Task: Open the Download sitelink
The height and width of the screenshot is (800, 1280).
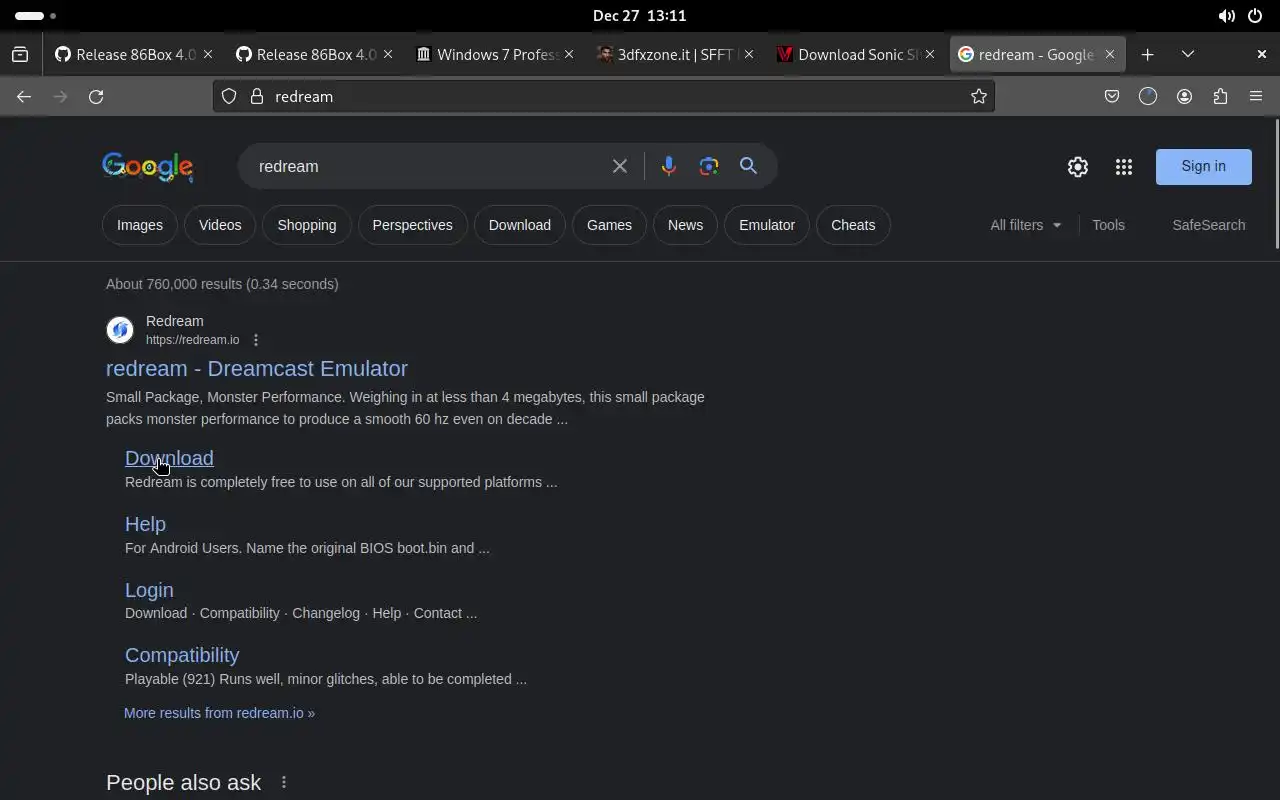Action: (x=169, y=458)
